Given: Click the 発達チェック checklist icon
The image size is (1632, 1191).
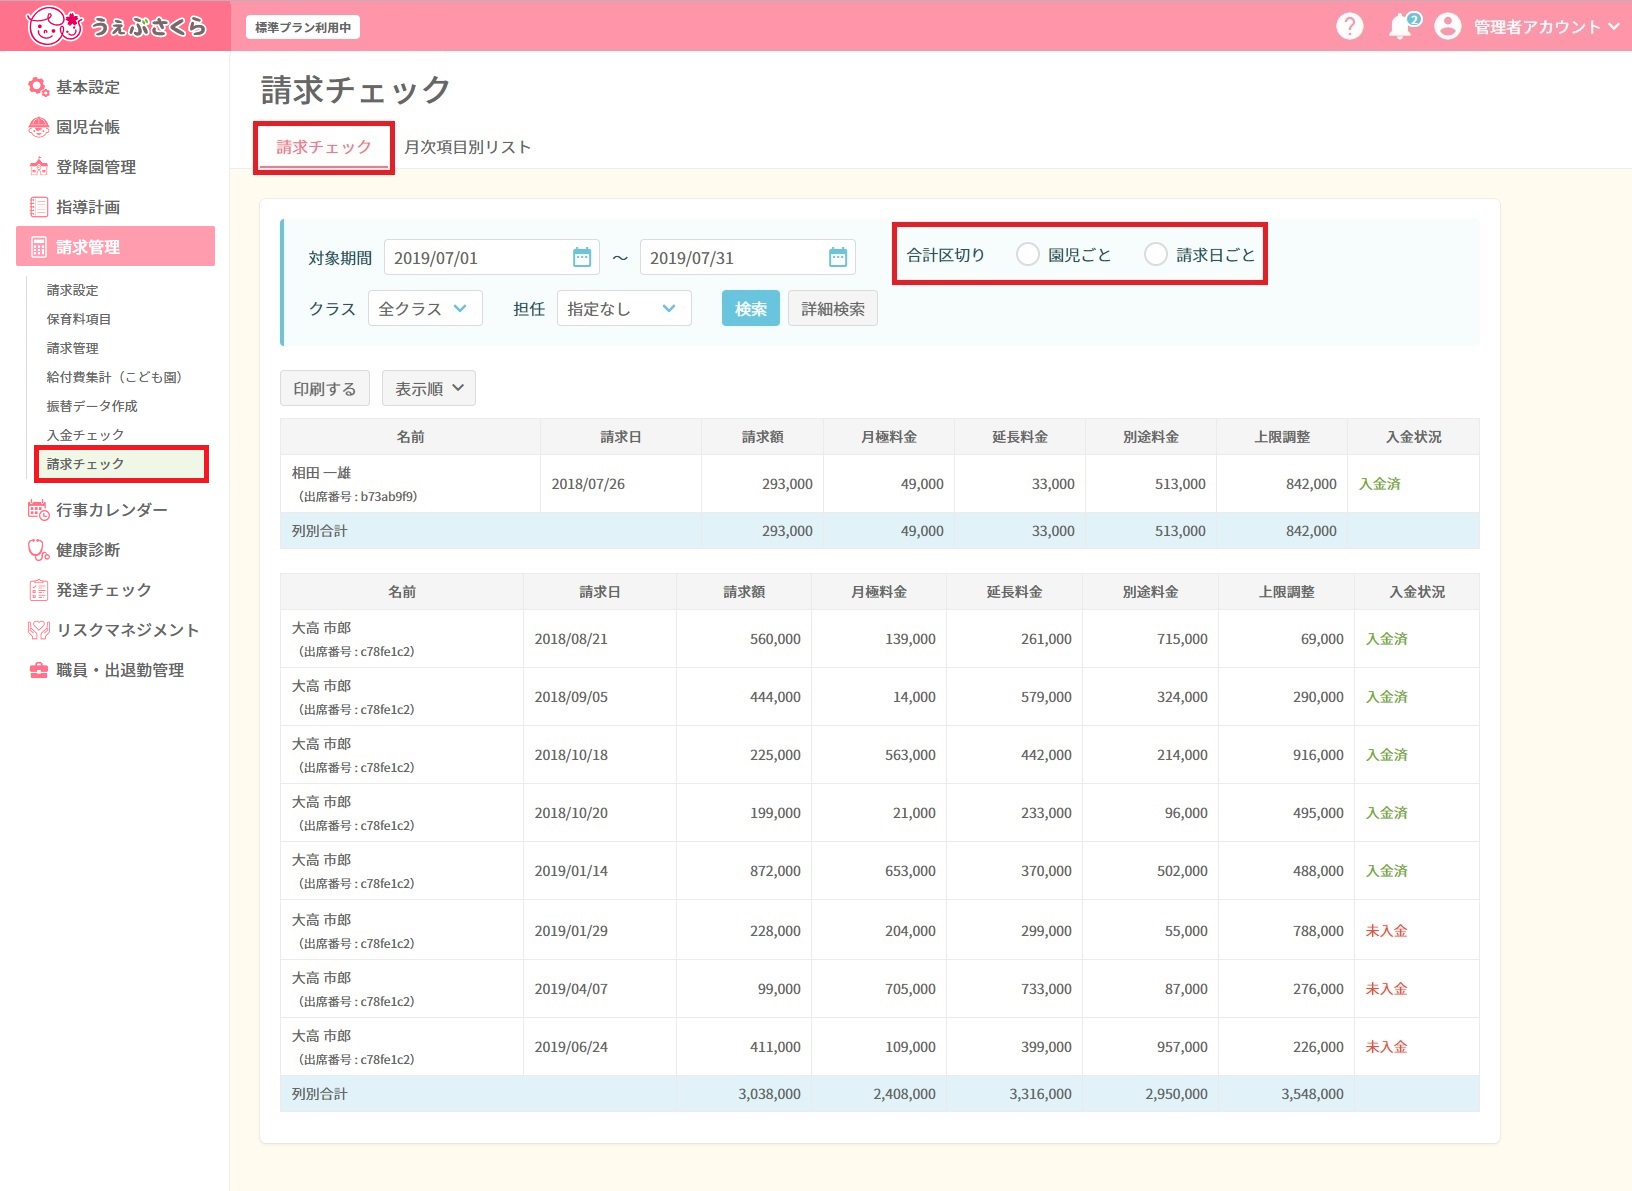Looking at the screenshot, I should pyautogui.click(x=38, y=590).
